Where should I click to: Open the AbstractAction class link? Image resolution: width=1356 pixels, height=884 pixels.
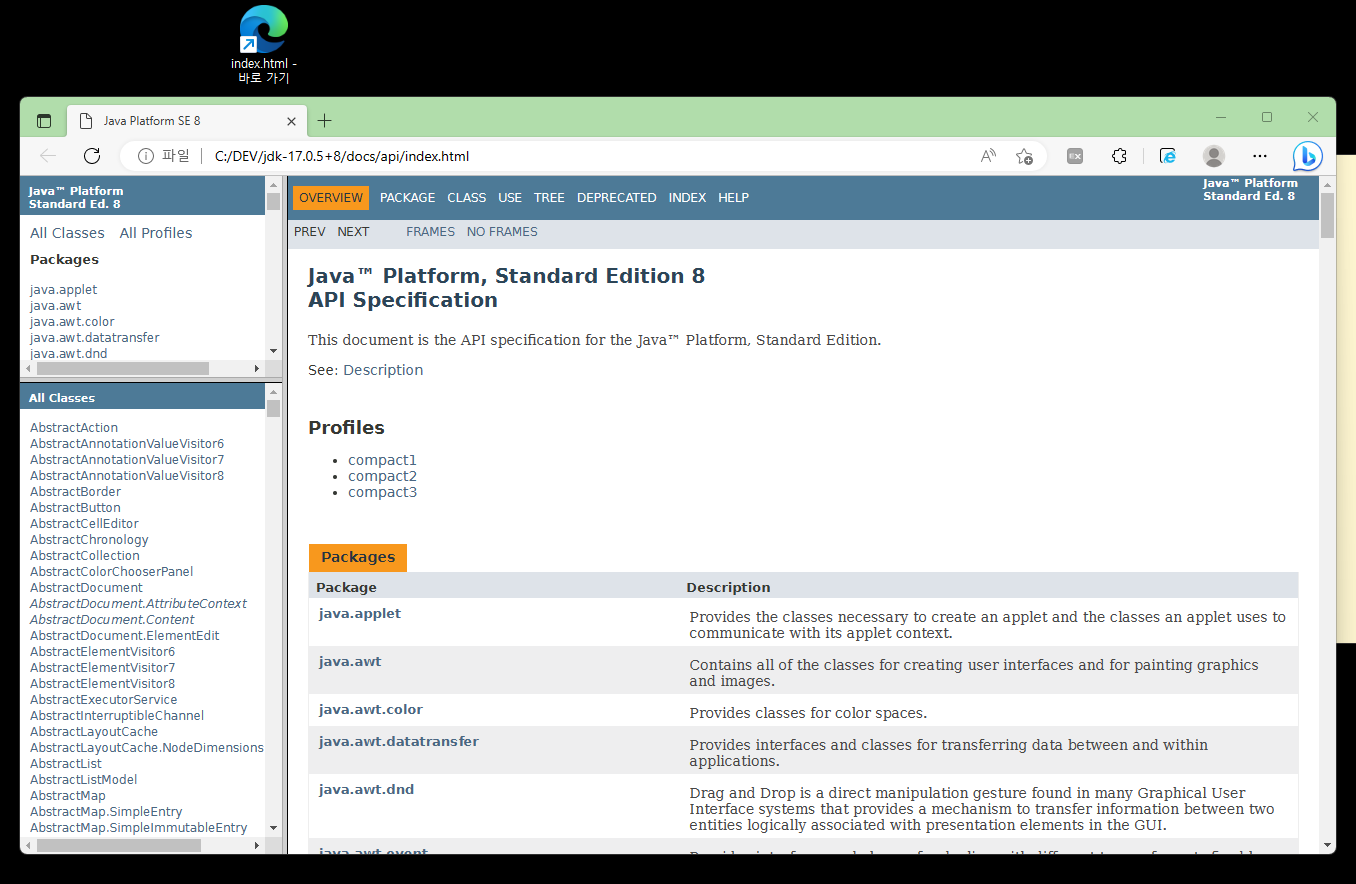74,428
